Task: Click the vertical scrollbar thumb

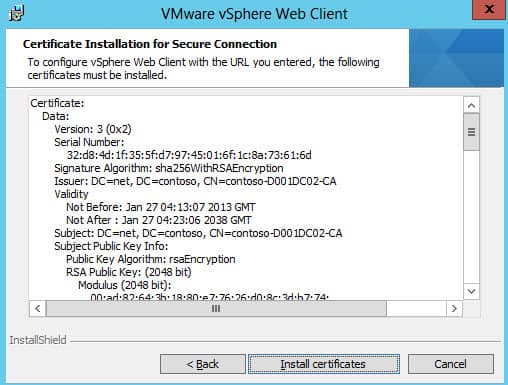Action: [471, 132]
